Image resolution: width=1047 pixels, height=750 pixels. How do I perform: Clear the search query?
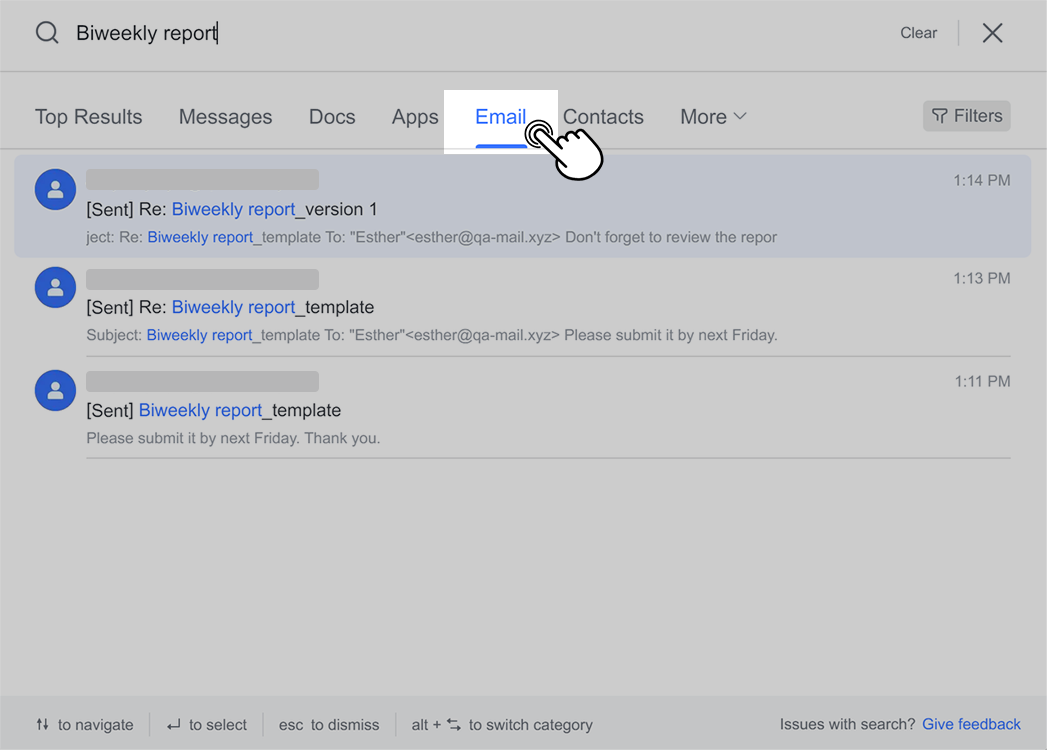(918, 32)
